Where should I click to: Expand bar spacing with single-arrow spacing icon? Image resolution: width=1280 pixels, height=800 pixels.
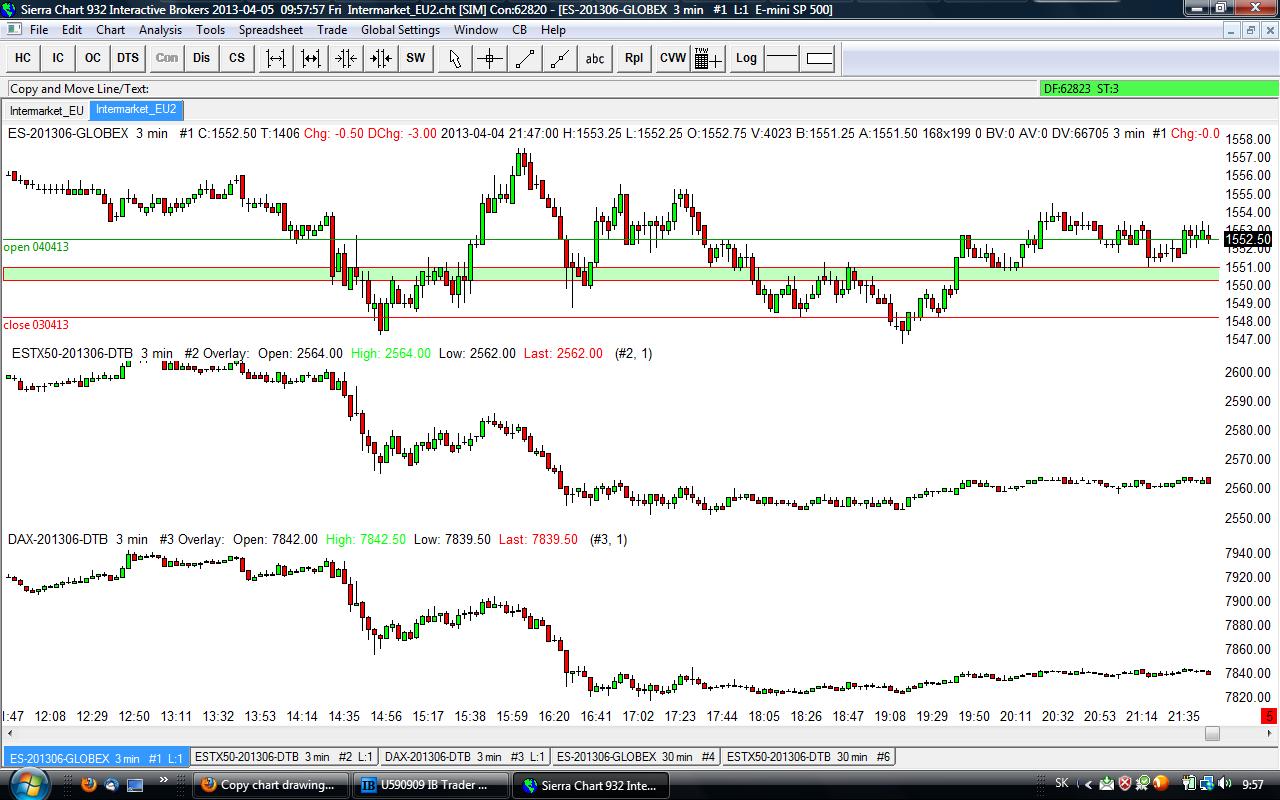(x=276, y=58)
